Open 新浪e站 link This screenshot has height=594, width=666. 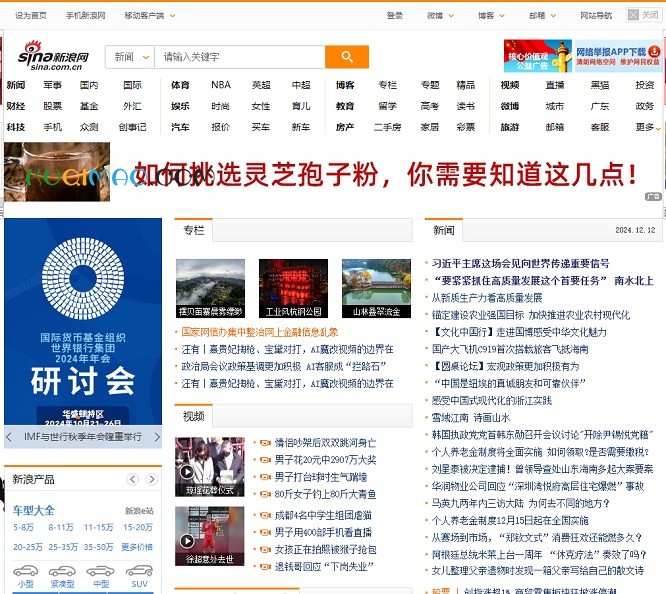pyautogui.click(x=139, y=511)
